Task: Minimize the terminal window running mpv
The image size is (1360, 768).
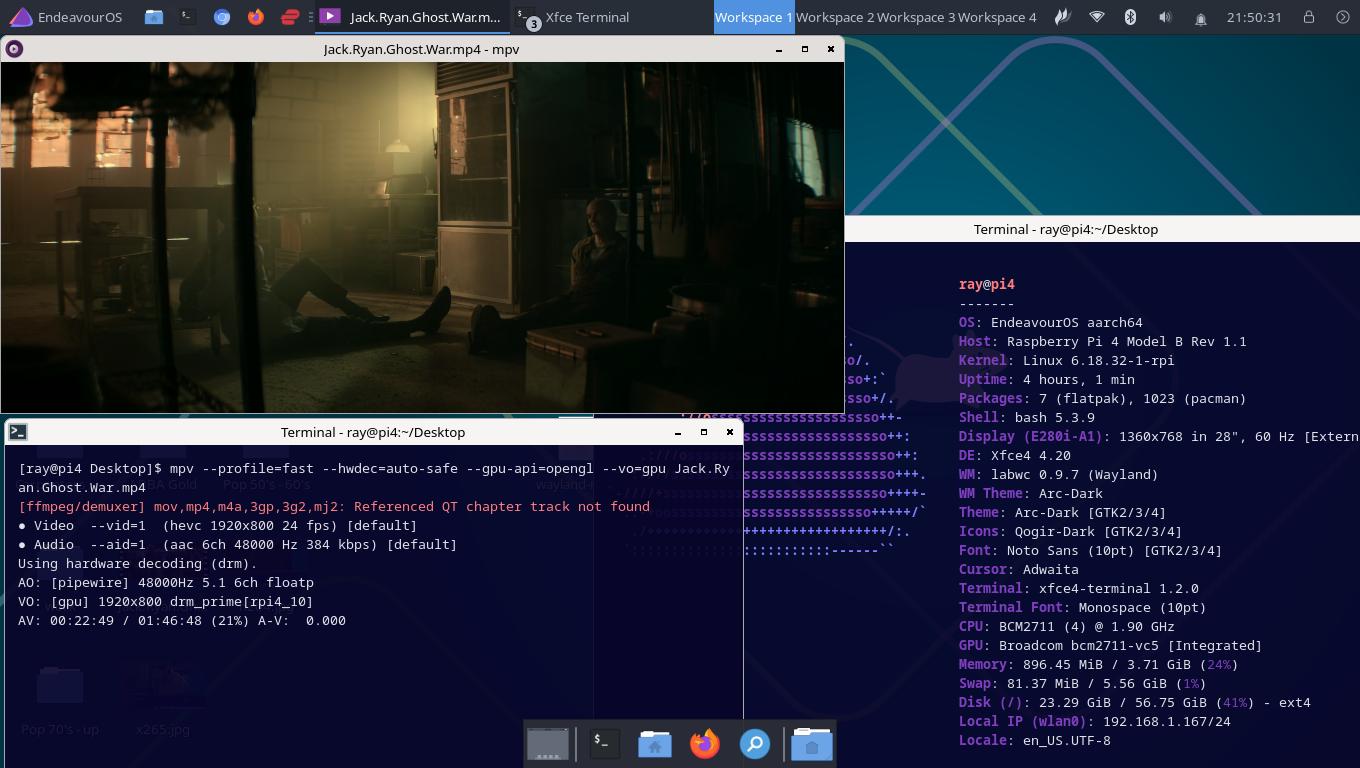Action: (678, 432)
